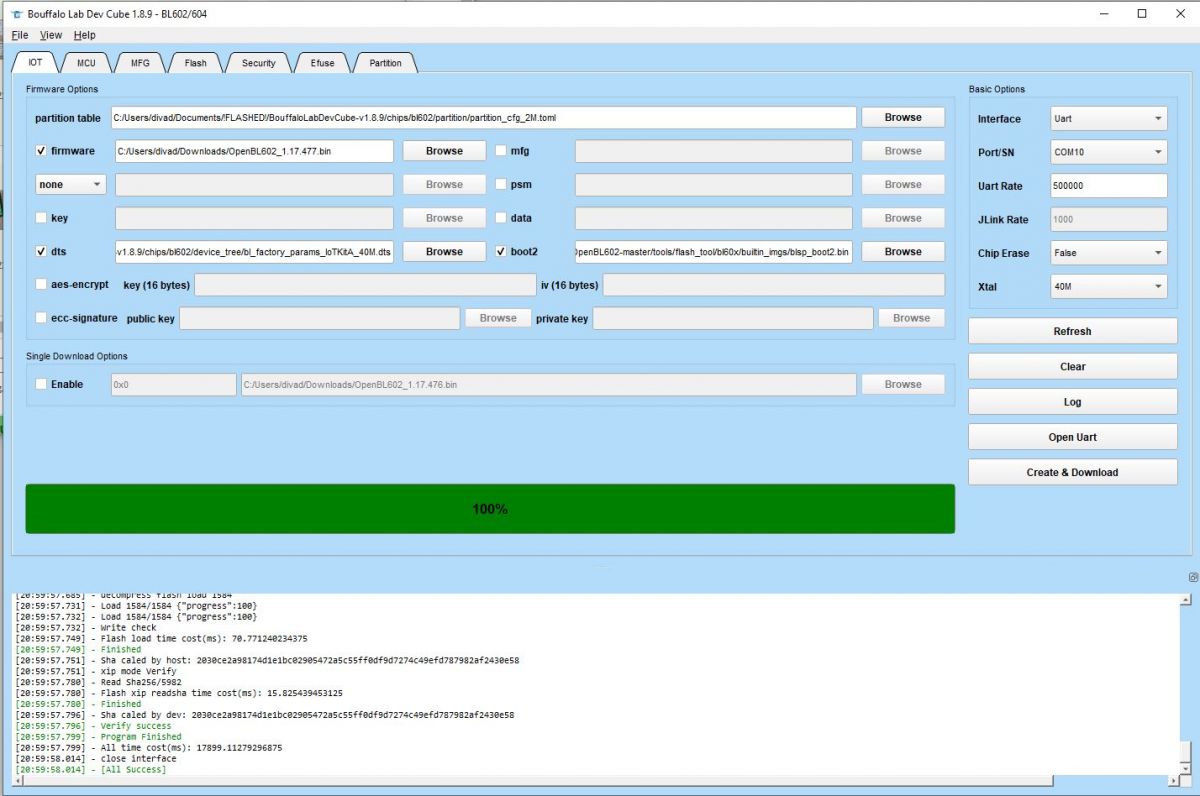Open the Partition tab
Viewport: 1200px width, 796px height.
point(386,63)
